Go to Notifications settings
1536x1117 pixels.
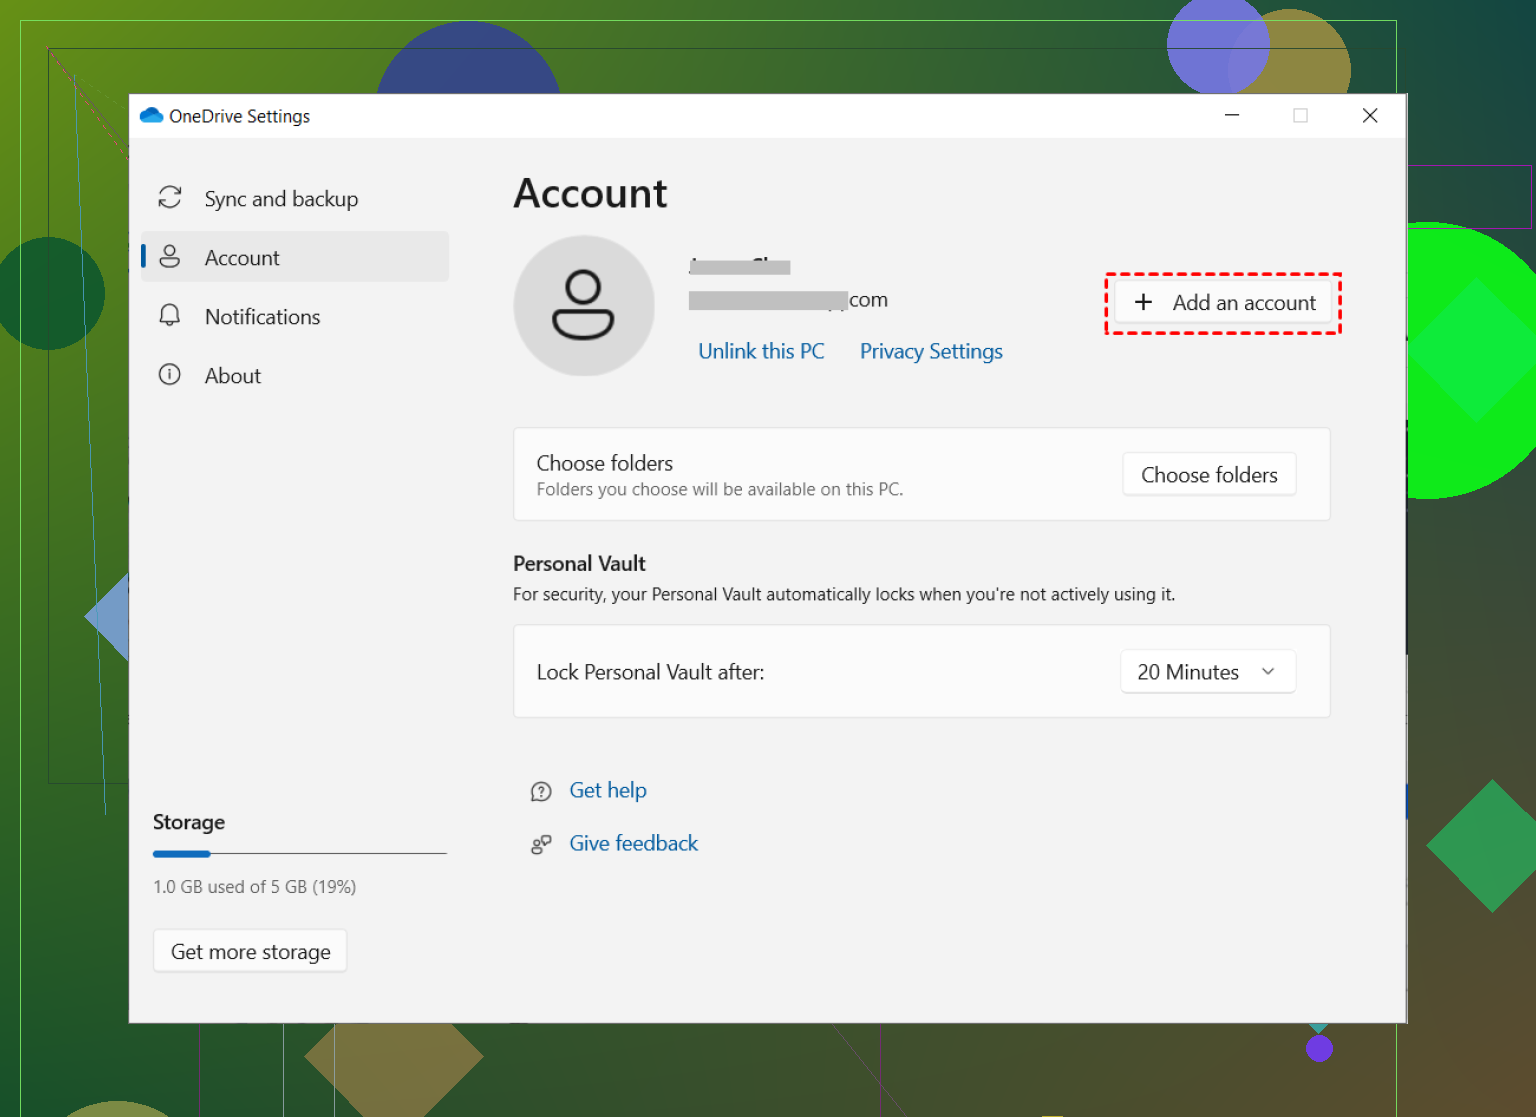pyautogui.click(x=295, y=316)
